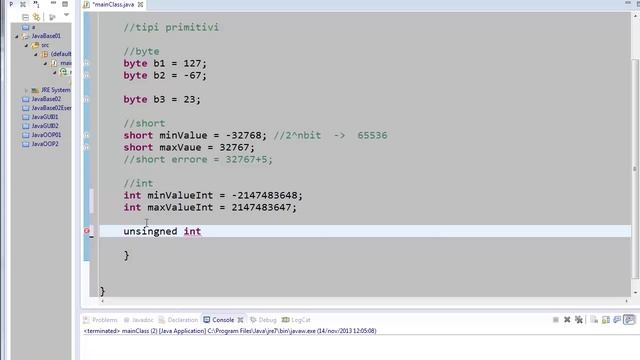Image resolution: width=640 pixels, height=360 pixels.
Task: Minimize the editor area
Action: coord(628,4)
